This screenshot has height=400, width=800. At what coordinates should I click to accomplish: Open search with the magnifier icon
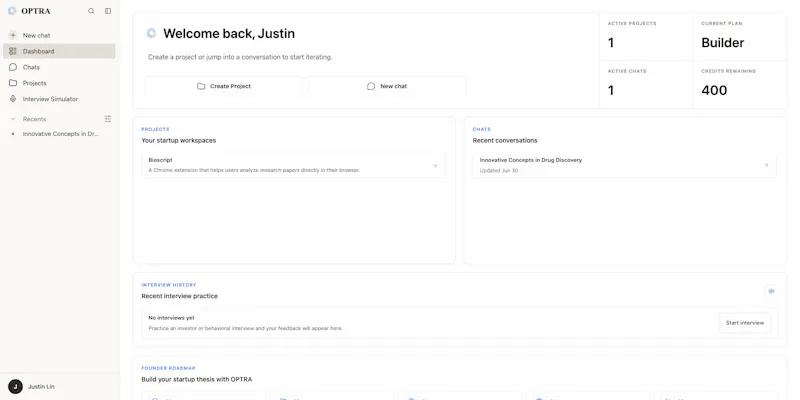click(x=91, y=11)
